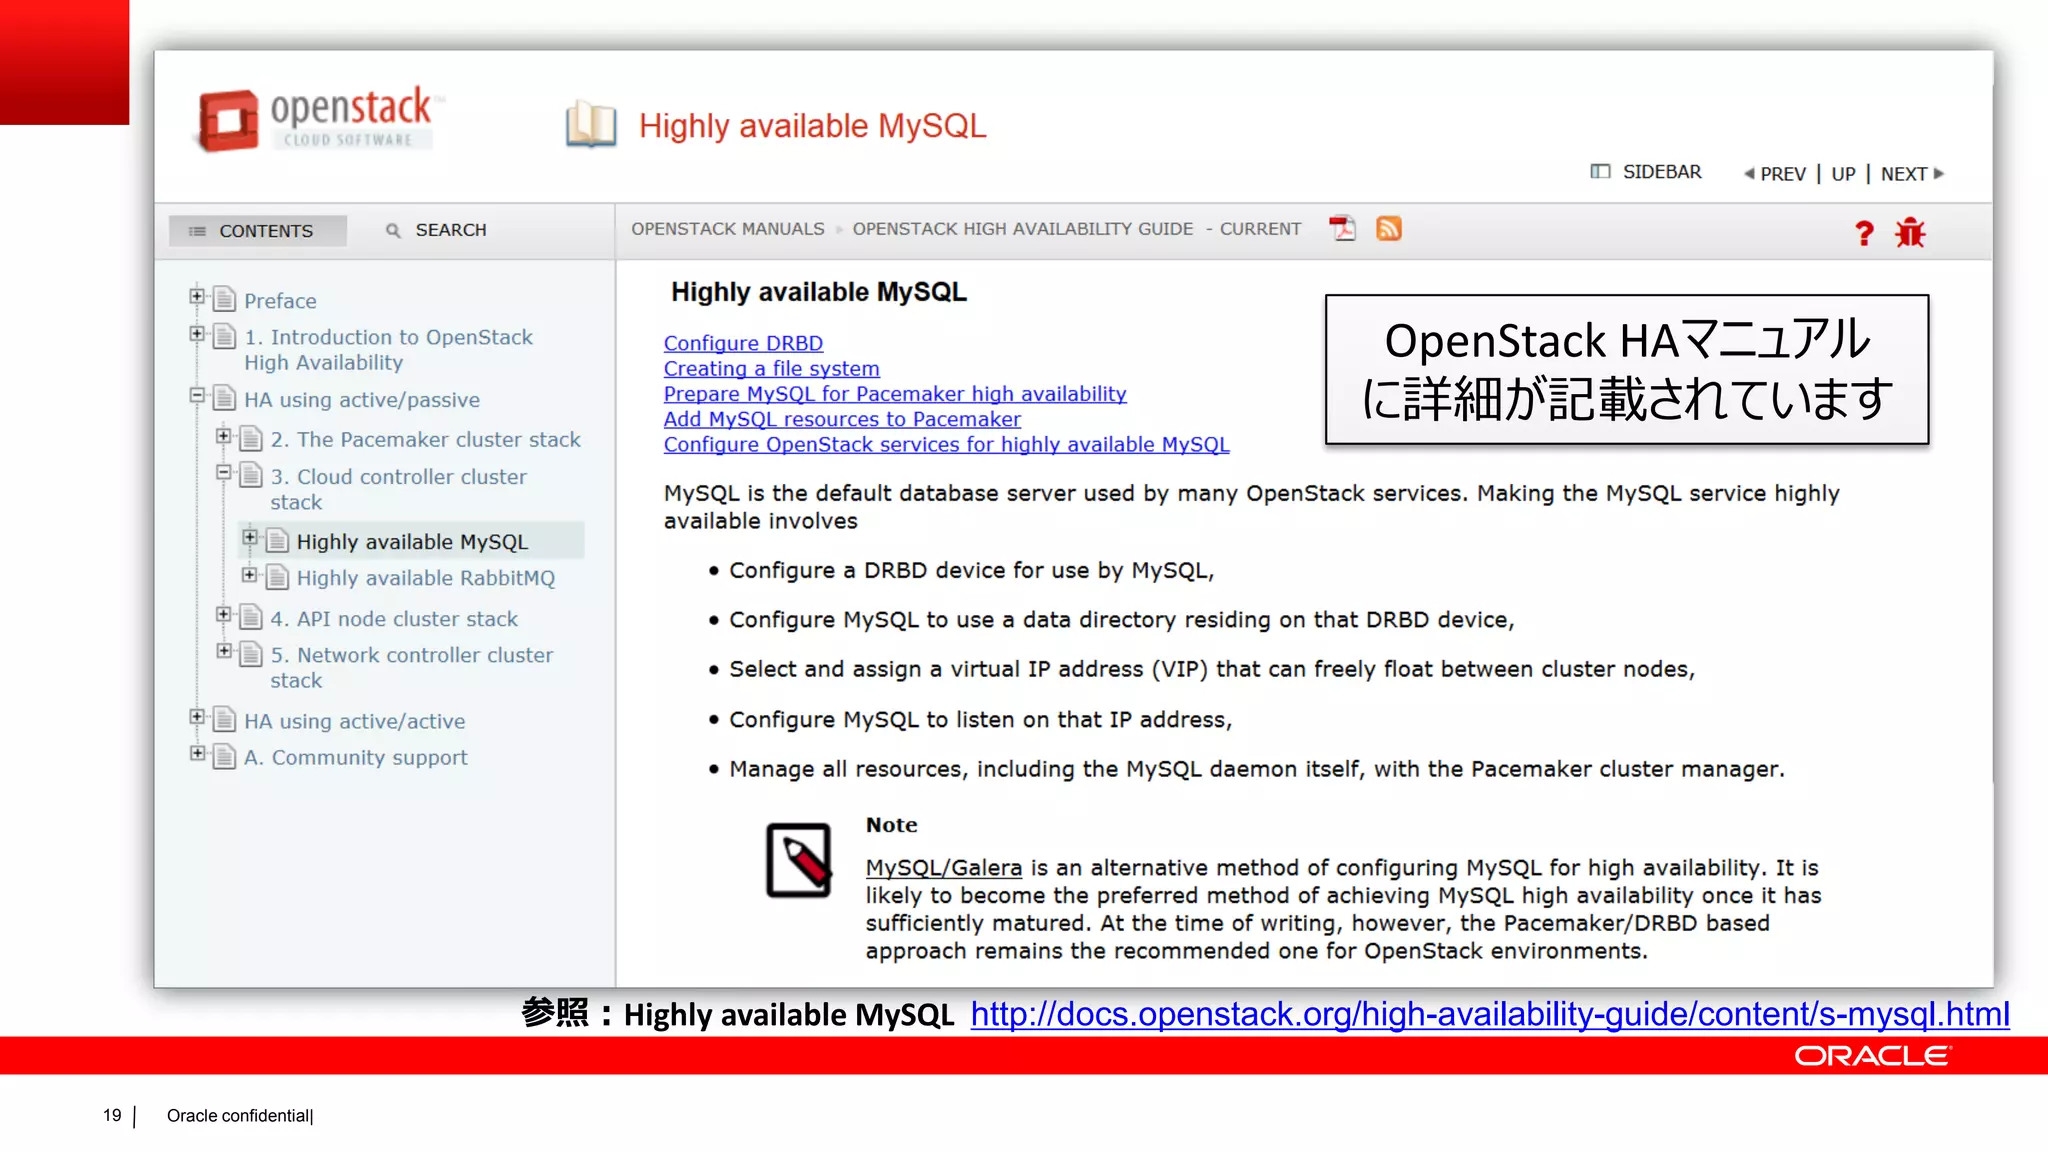
Task: Click the Highly available MySQL black section heading
Action: click(818, 292)
